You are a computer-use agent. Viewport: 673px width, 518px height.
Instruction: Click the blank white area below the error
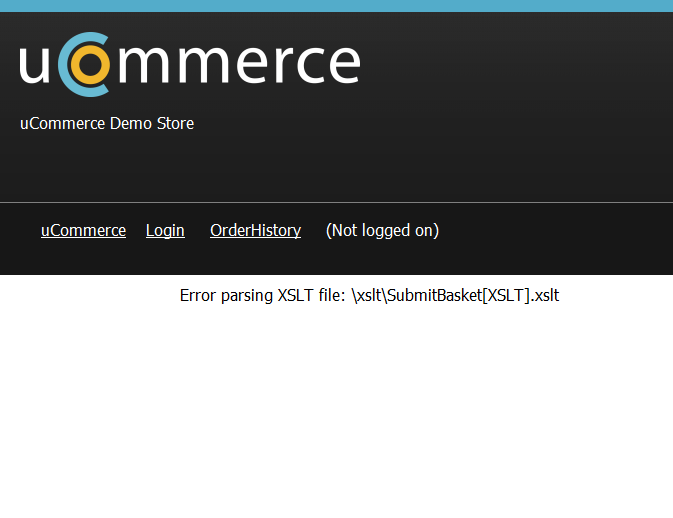[336, 408]
